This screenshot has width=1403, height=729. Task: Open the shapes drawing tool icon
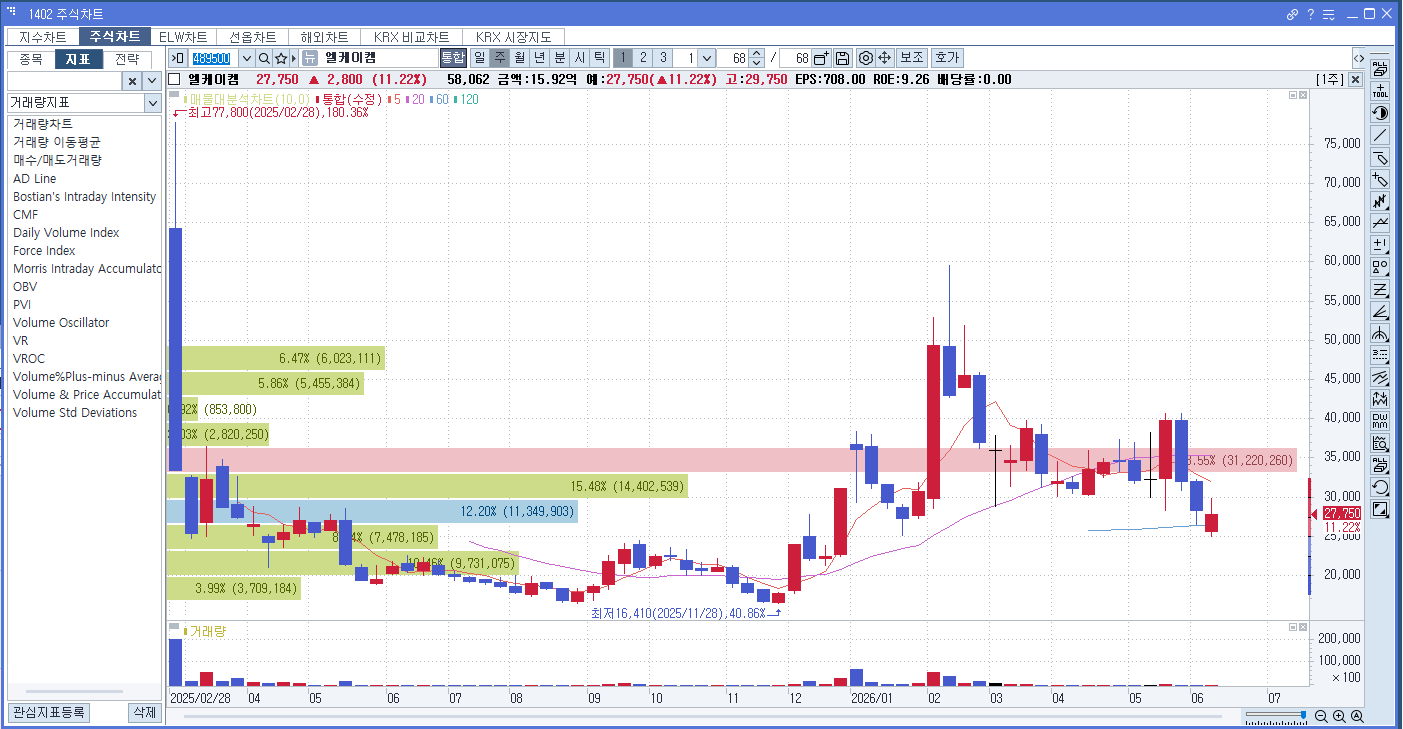click(x=1380, y=267)
